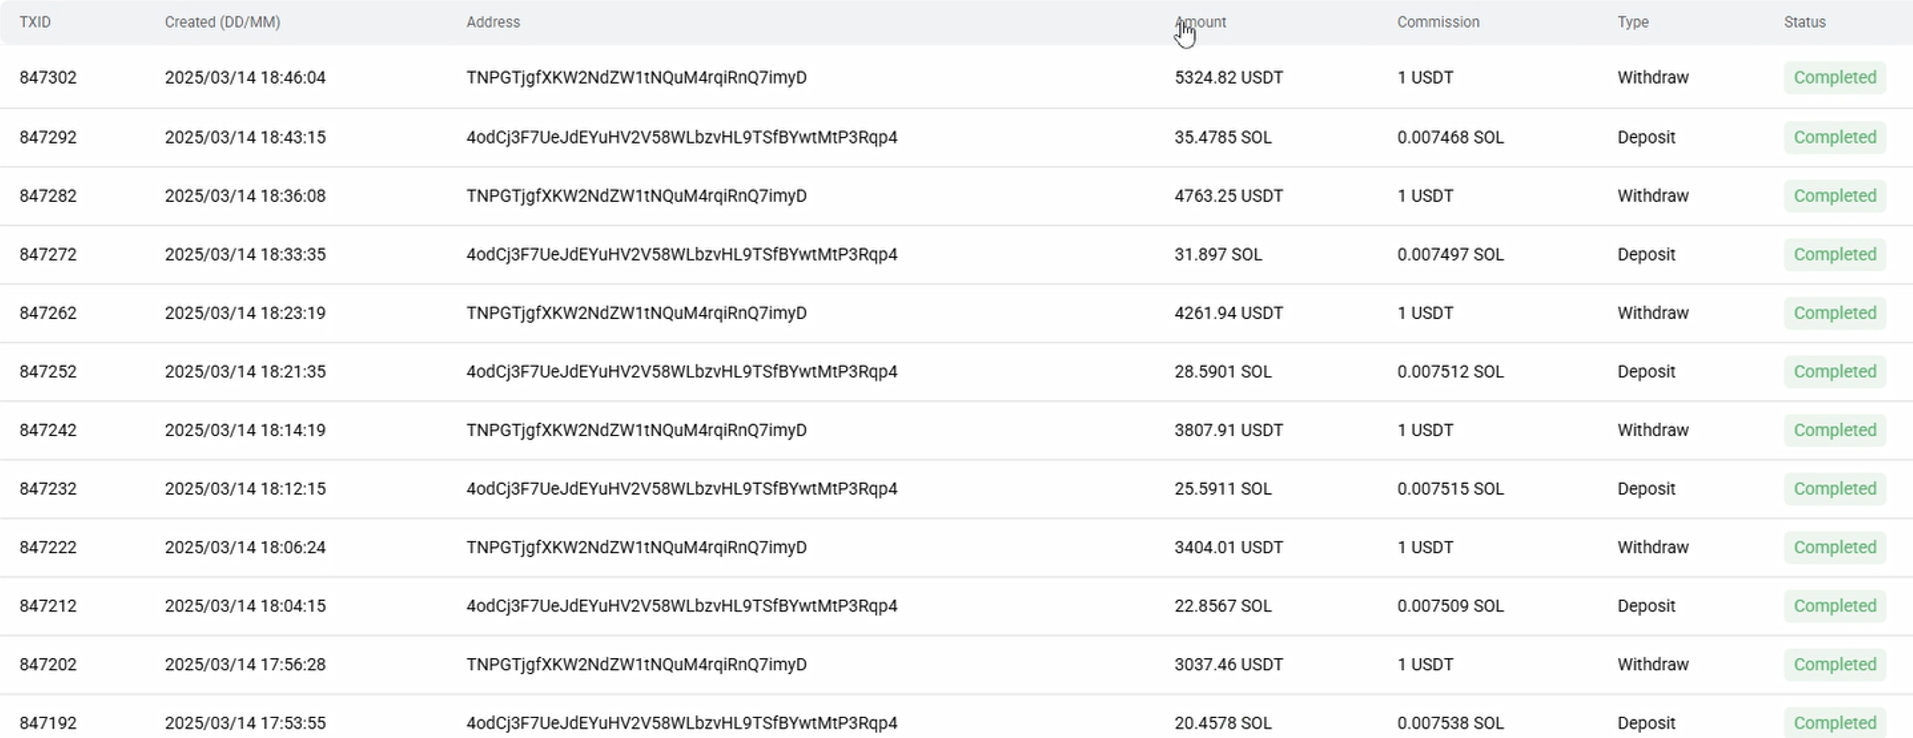Image resolution: width=1913 pixels, height=738 pixels.
Task: Sort by the TXID column header
Action: (35, 22)
